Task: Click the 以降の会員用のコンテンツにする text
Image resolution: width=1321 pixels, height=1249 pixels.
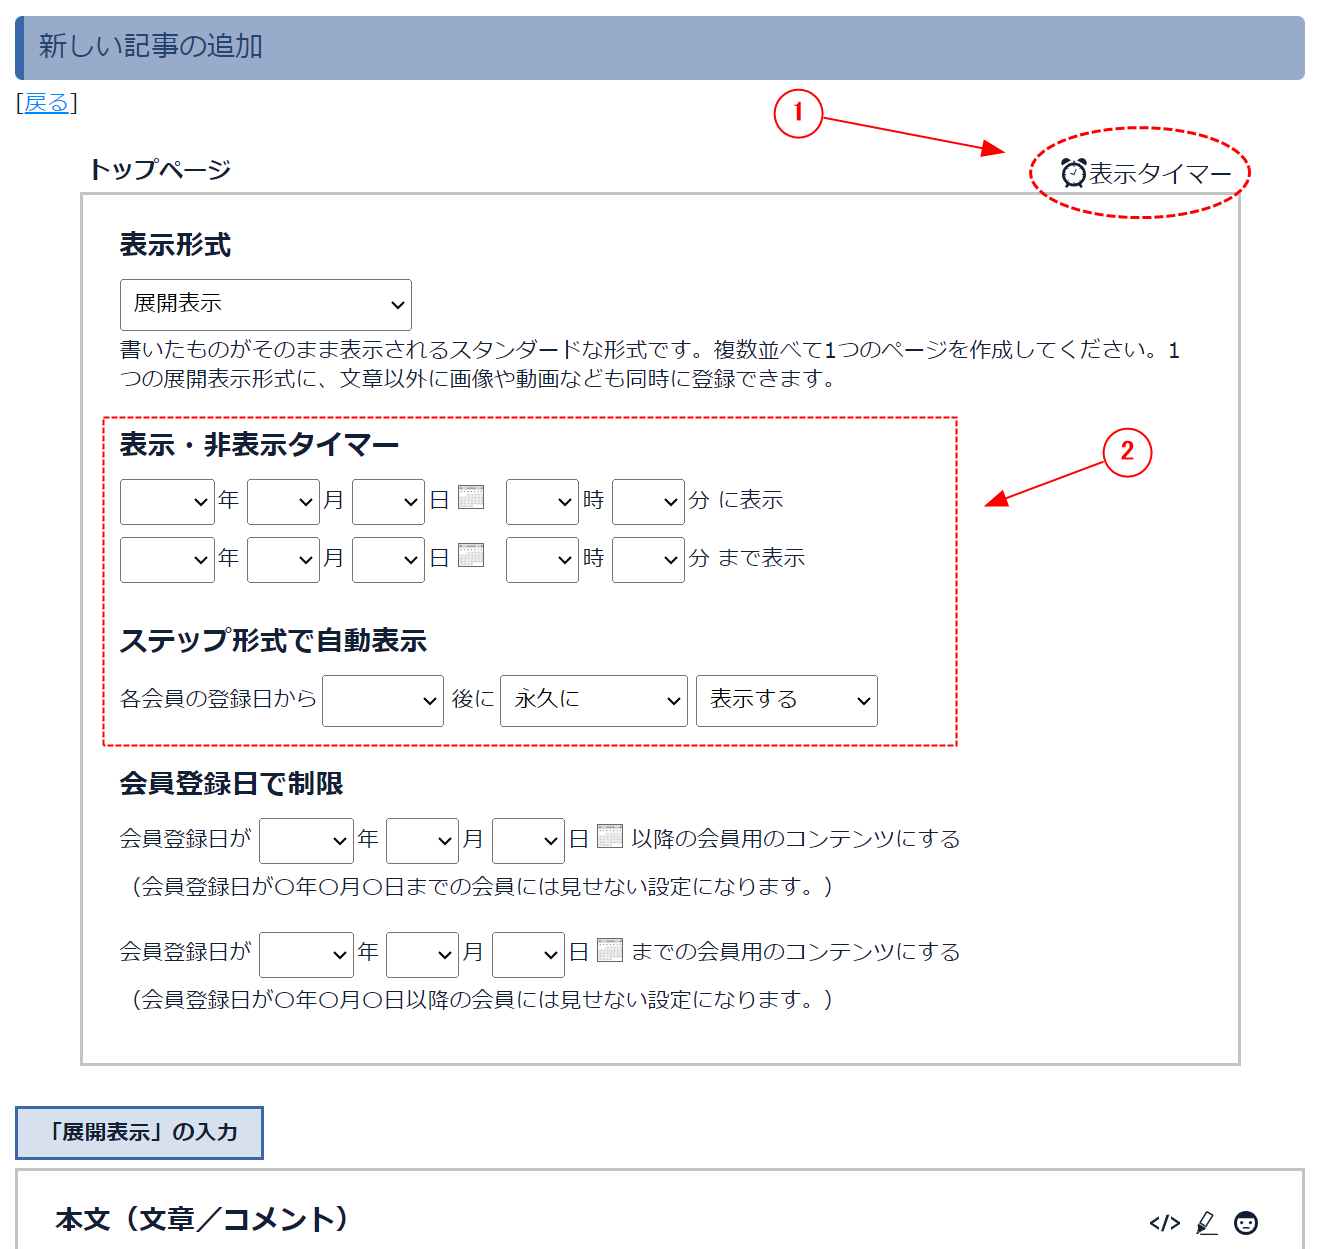Action: point(796,839)
